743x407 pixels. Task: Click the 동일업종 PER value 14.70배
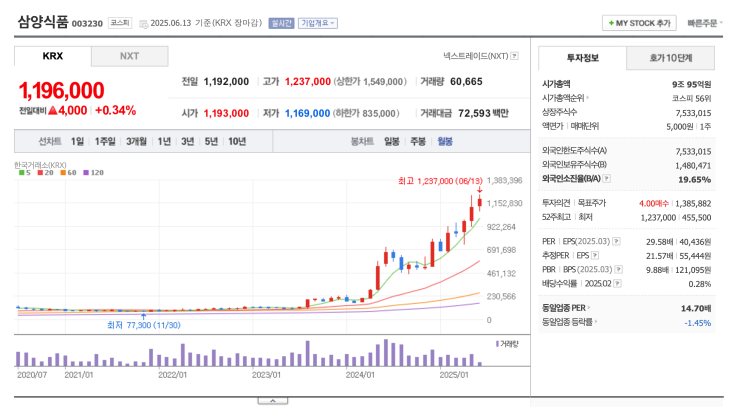(x=696, y=308)
